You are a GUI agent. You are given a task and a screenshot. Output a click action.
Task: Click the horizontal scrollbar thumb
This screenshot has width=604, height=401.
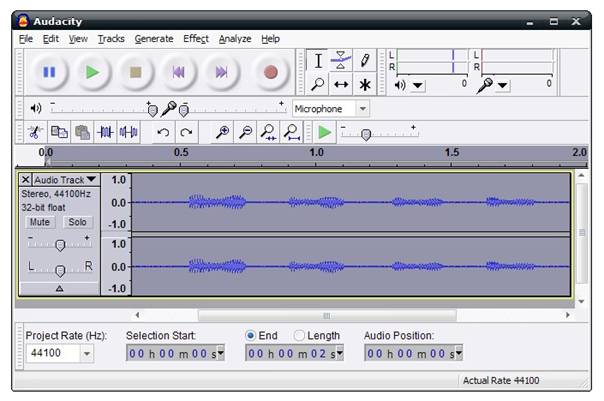[x=327, y=315]
